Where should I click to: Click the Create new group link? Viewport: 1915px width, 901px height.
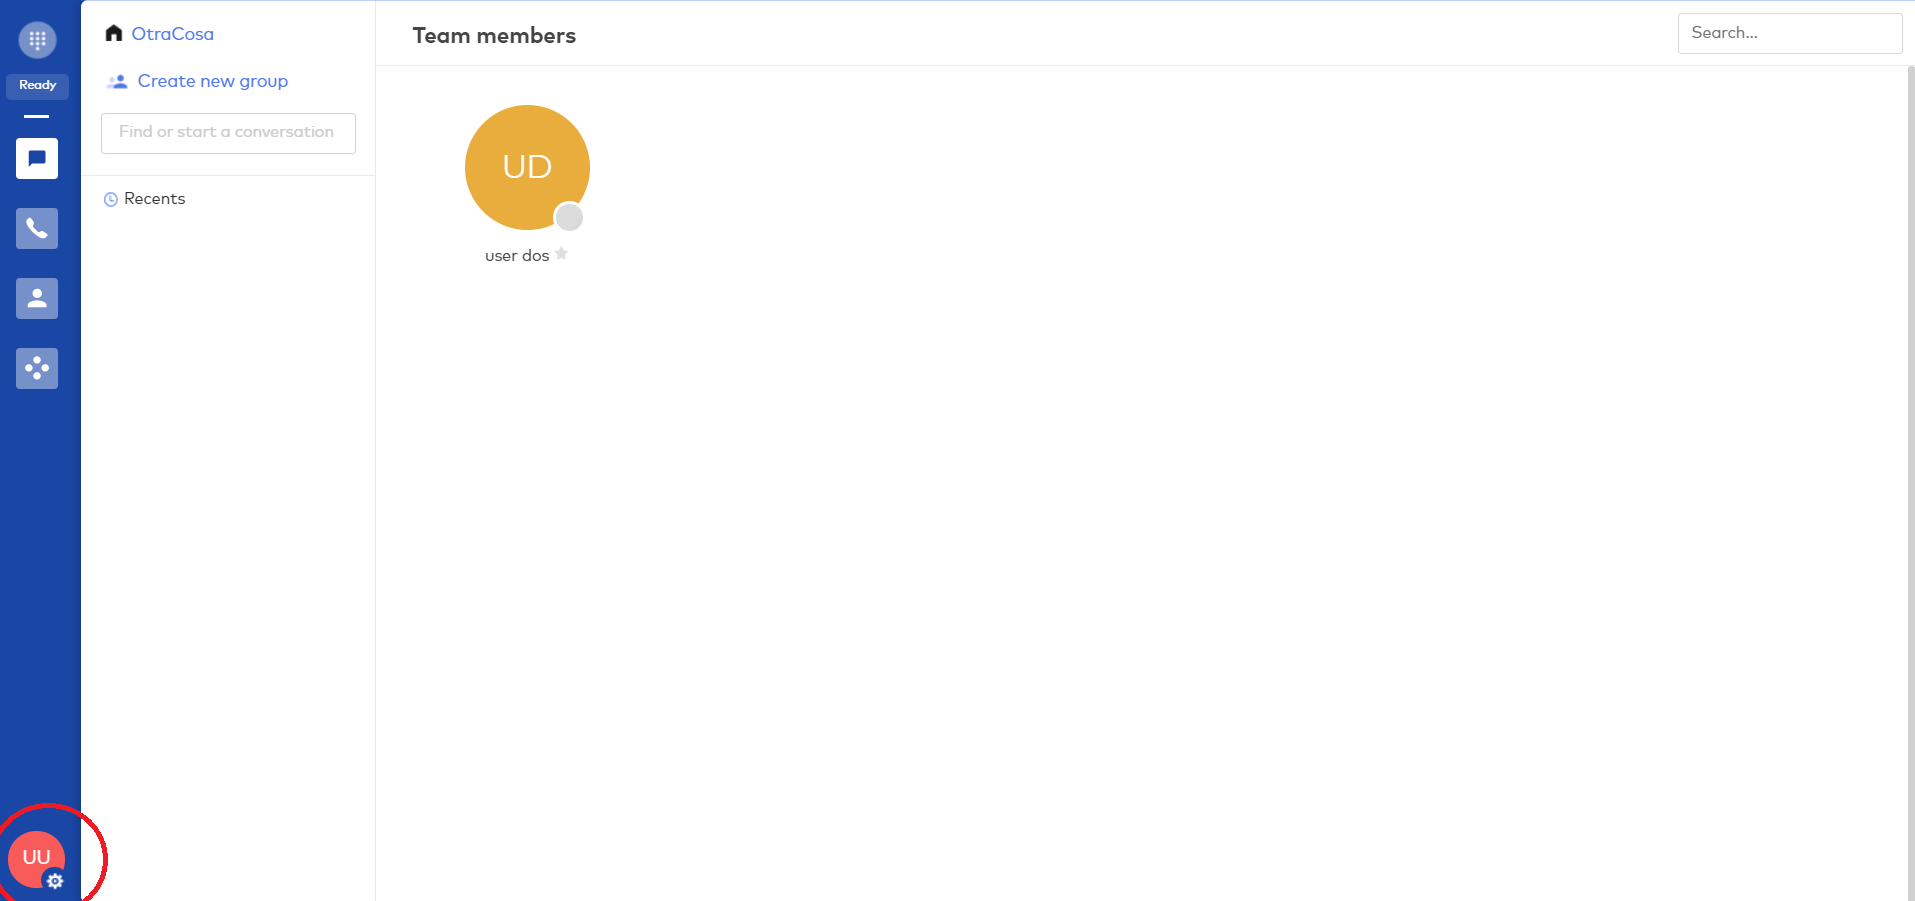212,81
